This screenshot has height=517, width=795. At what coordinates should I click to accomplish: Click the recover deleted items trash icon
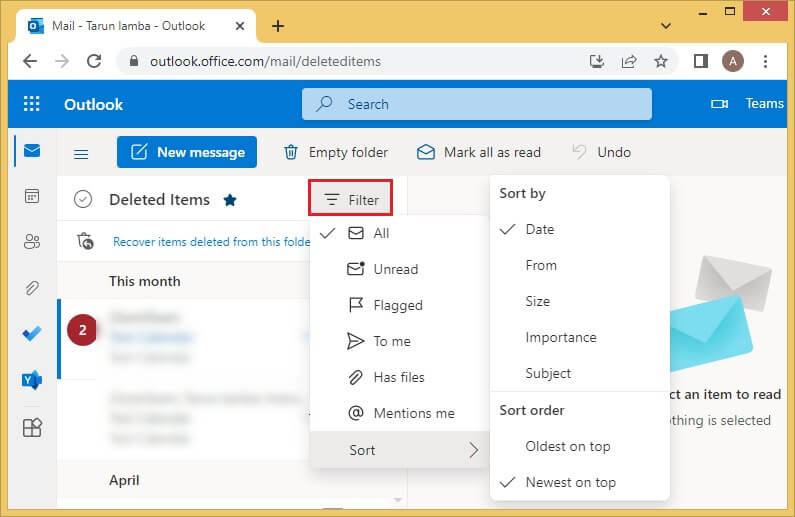pos(85,241)
